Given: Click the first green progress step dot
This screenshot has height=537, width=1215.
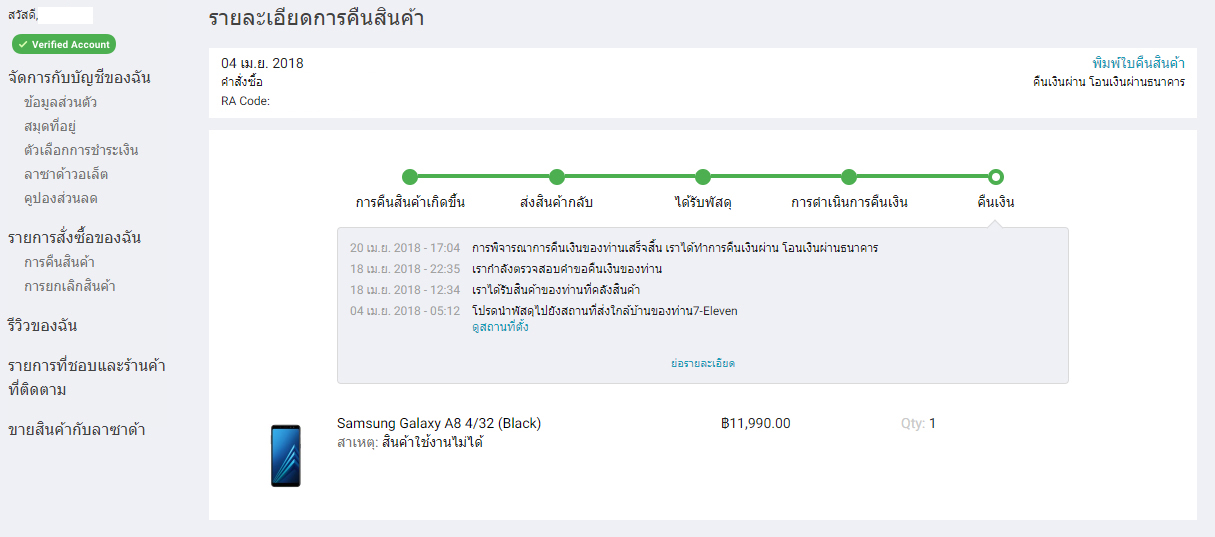Looking at the screenshot, I should click(410, 177).
